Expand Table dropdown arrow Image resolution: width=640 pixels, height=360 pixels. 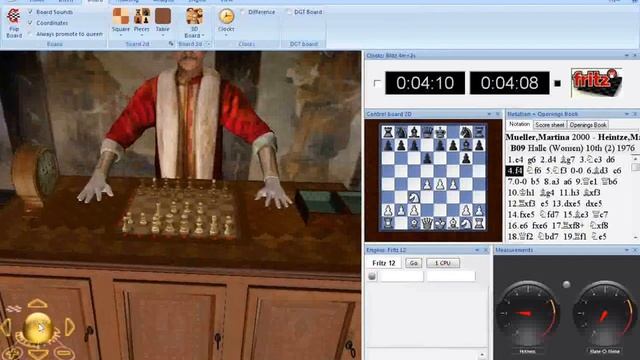pos(162,35)
